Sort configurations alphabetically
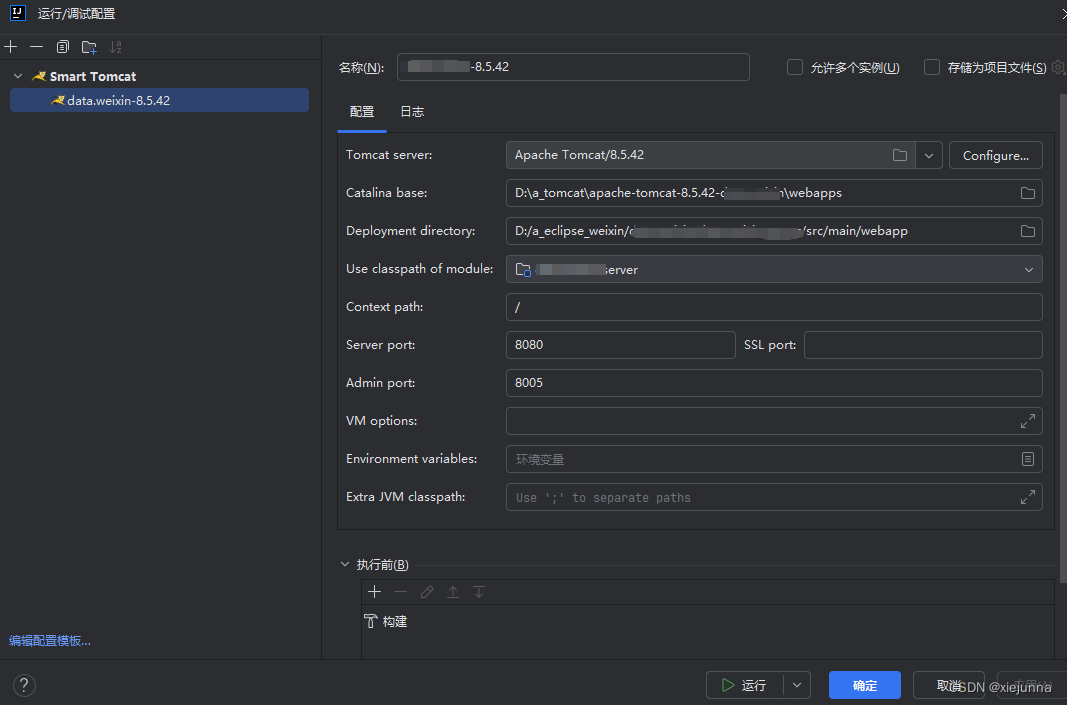This screenshot has height=705, width=1067. tap(116, 46)
